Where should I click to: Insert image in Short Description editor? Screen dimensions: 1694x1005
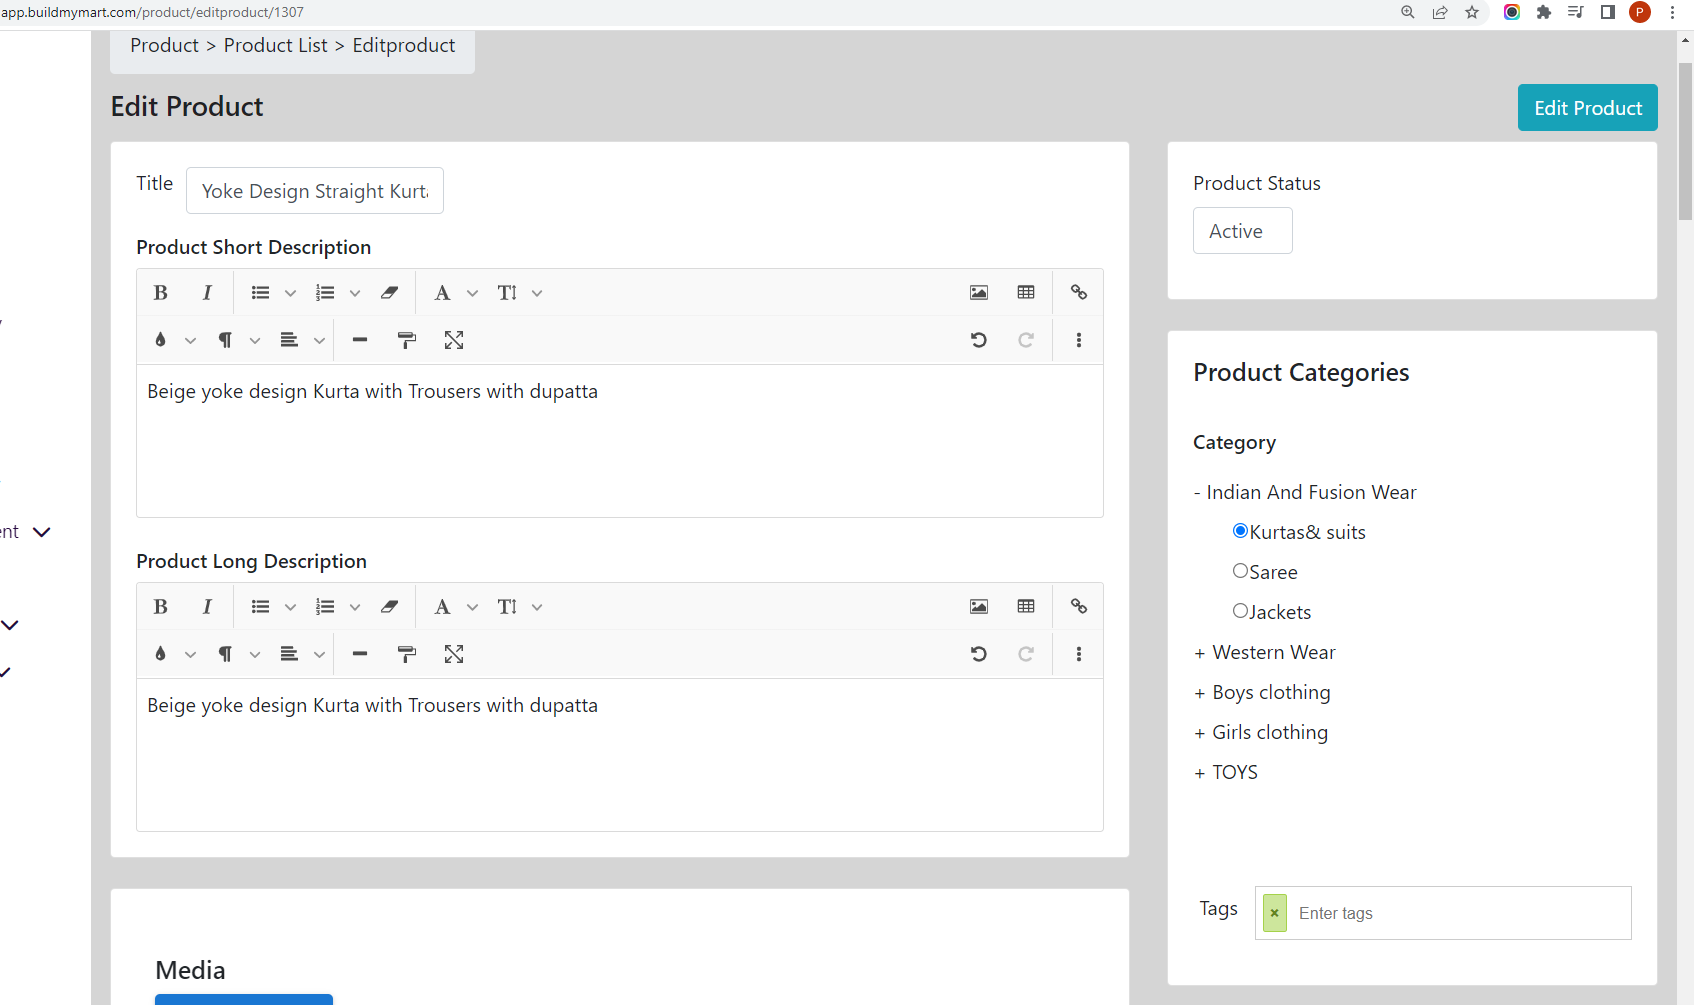[x=979, y=293]
